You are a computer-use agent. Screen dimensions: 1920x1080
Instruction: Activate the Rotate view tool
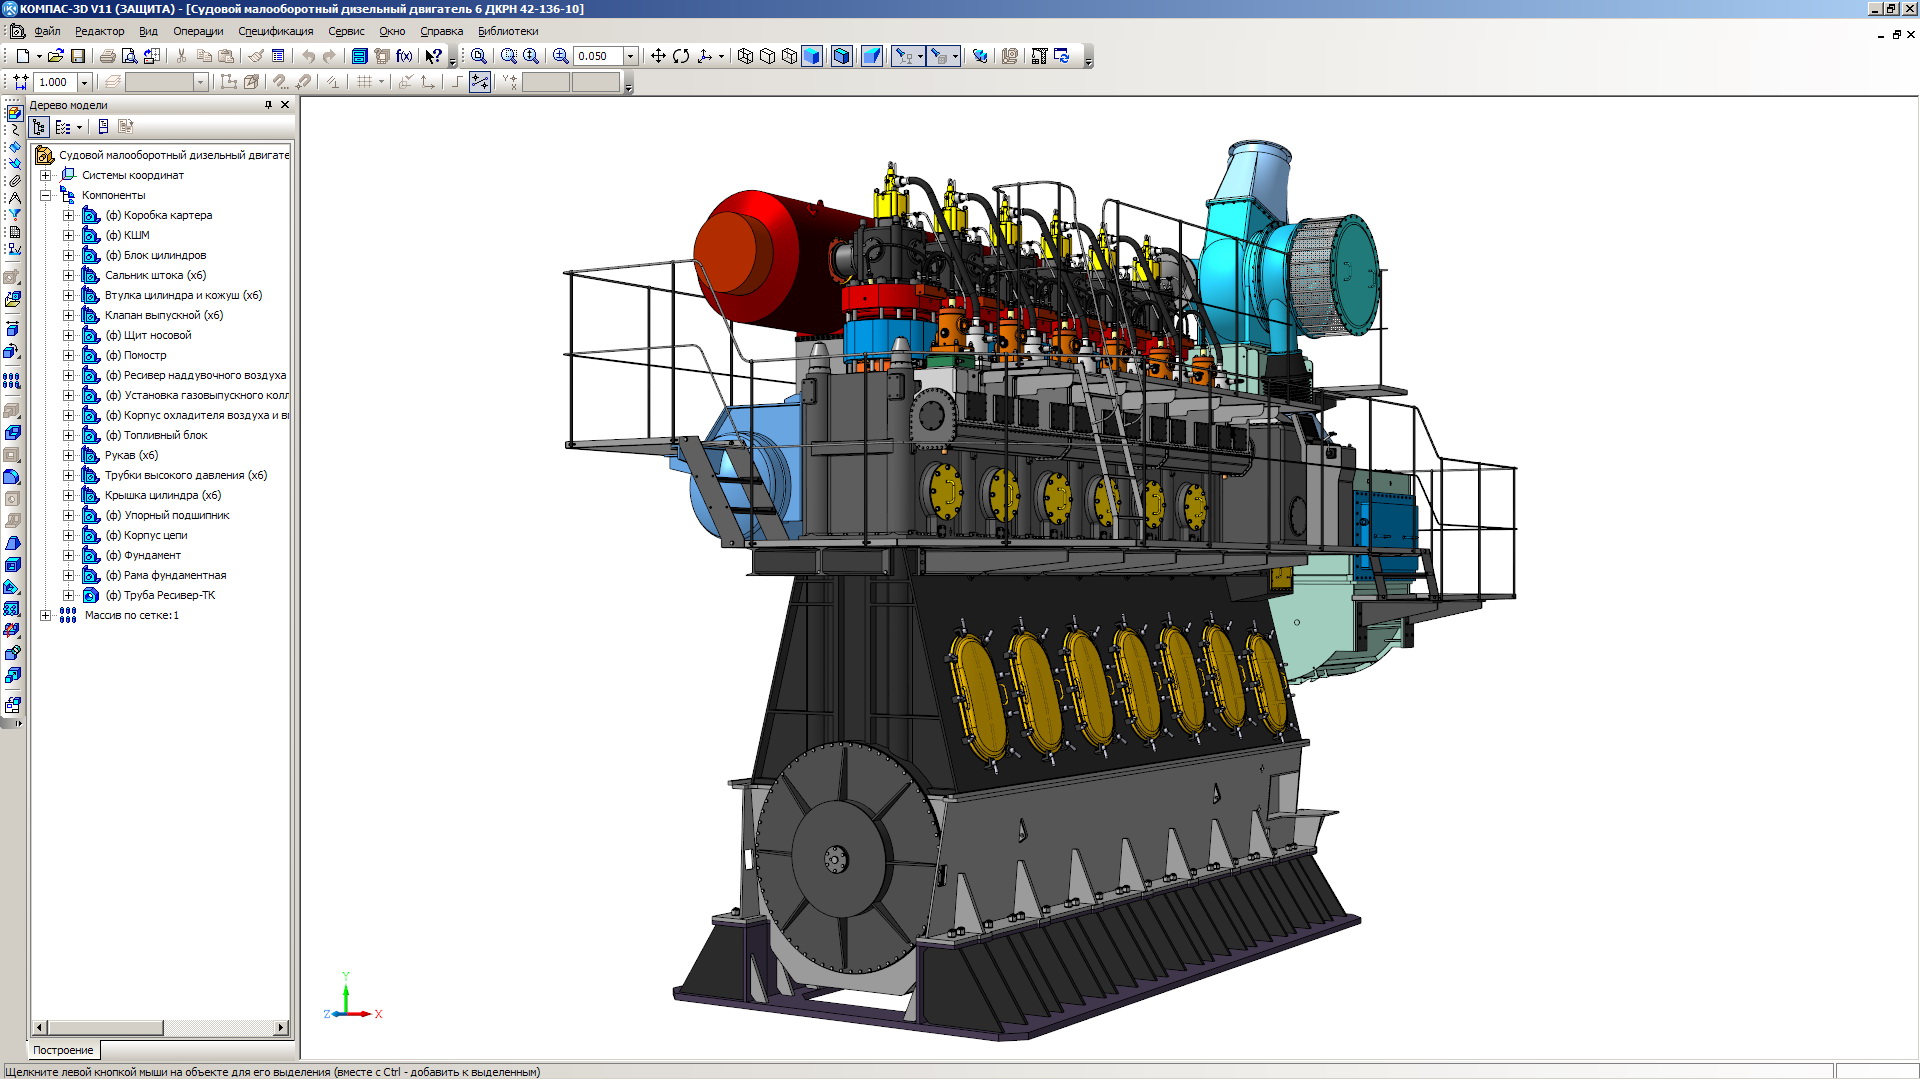[681, 56]
